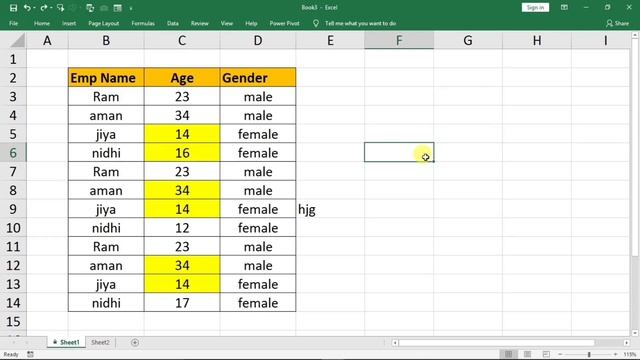The image size is (640, 360).
Task: Click the Sheet1 tab
Action: (67, 342)
